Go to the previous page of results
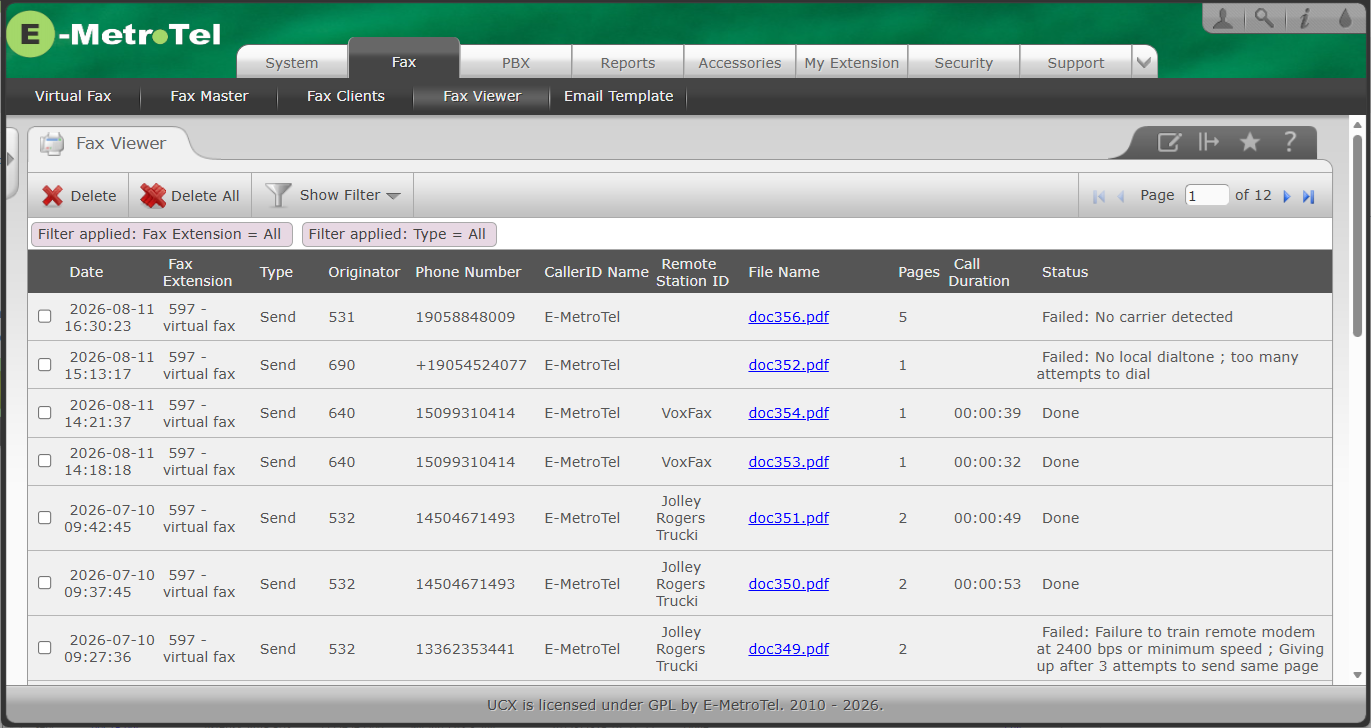1371x728 pixels. coord(1121,196)
